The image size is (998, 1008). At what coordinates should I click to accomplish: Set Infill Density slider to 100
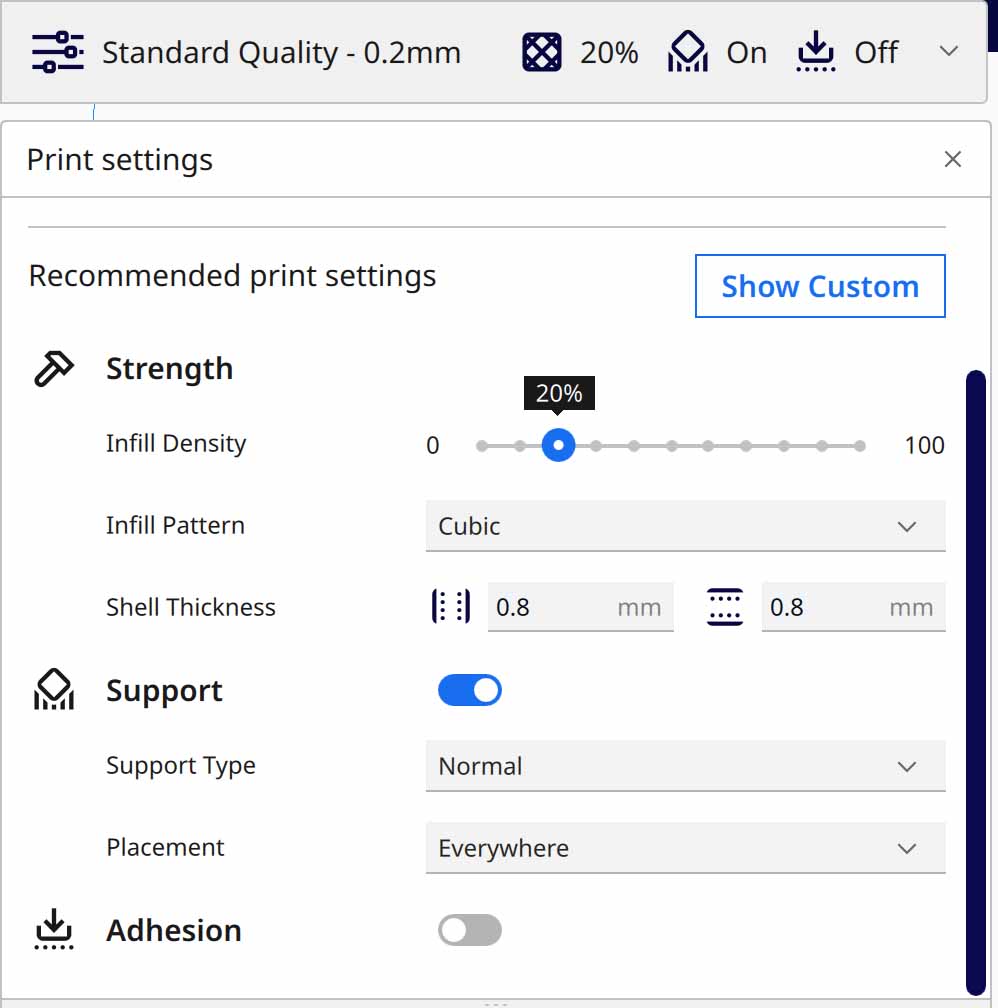click(860, 446)
